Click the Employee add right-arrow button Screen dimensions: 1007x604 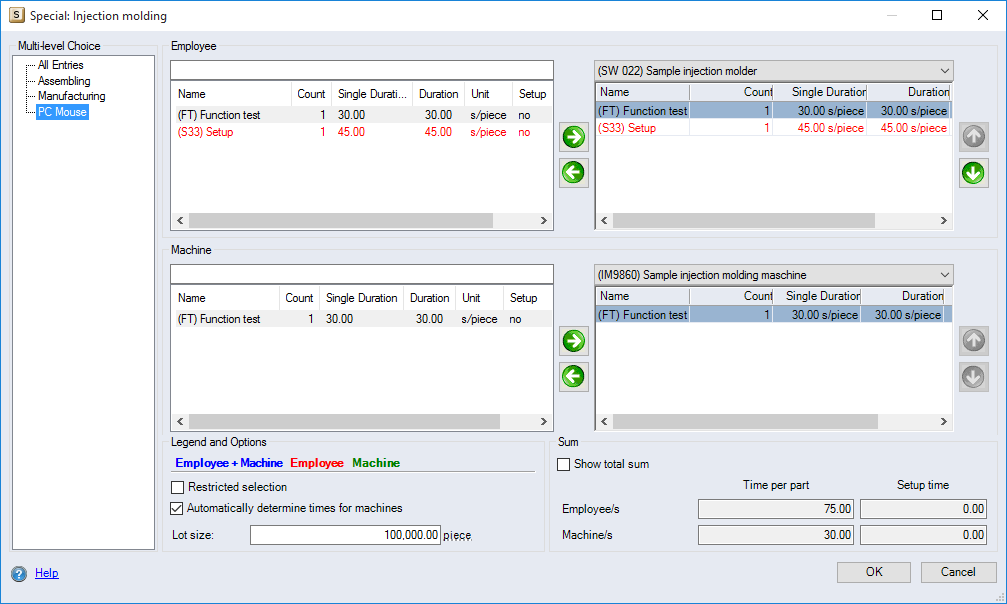pyautogui.click(x=574, y=137)
